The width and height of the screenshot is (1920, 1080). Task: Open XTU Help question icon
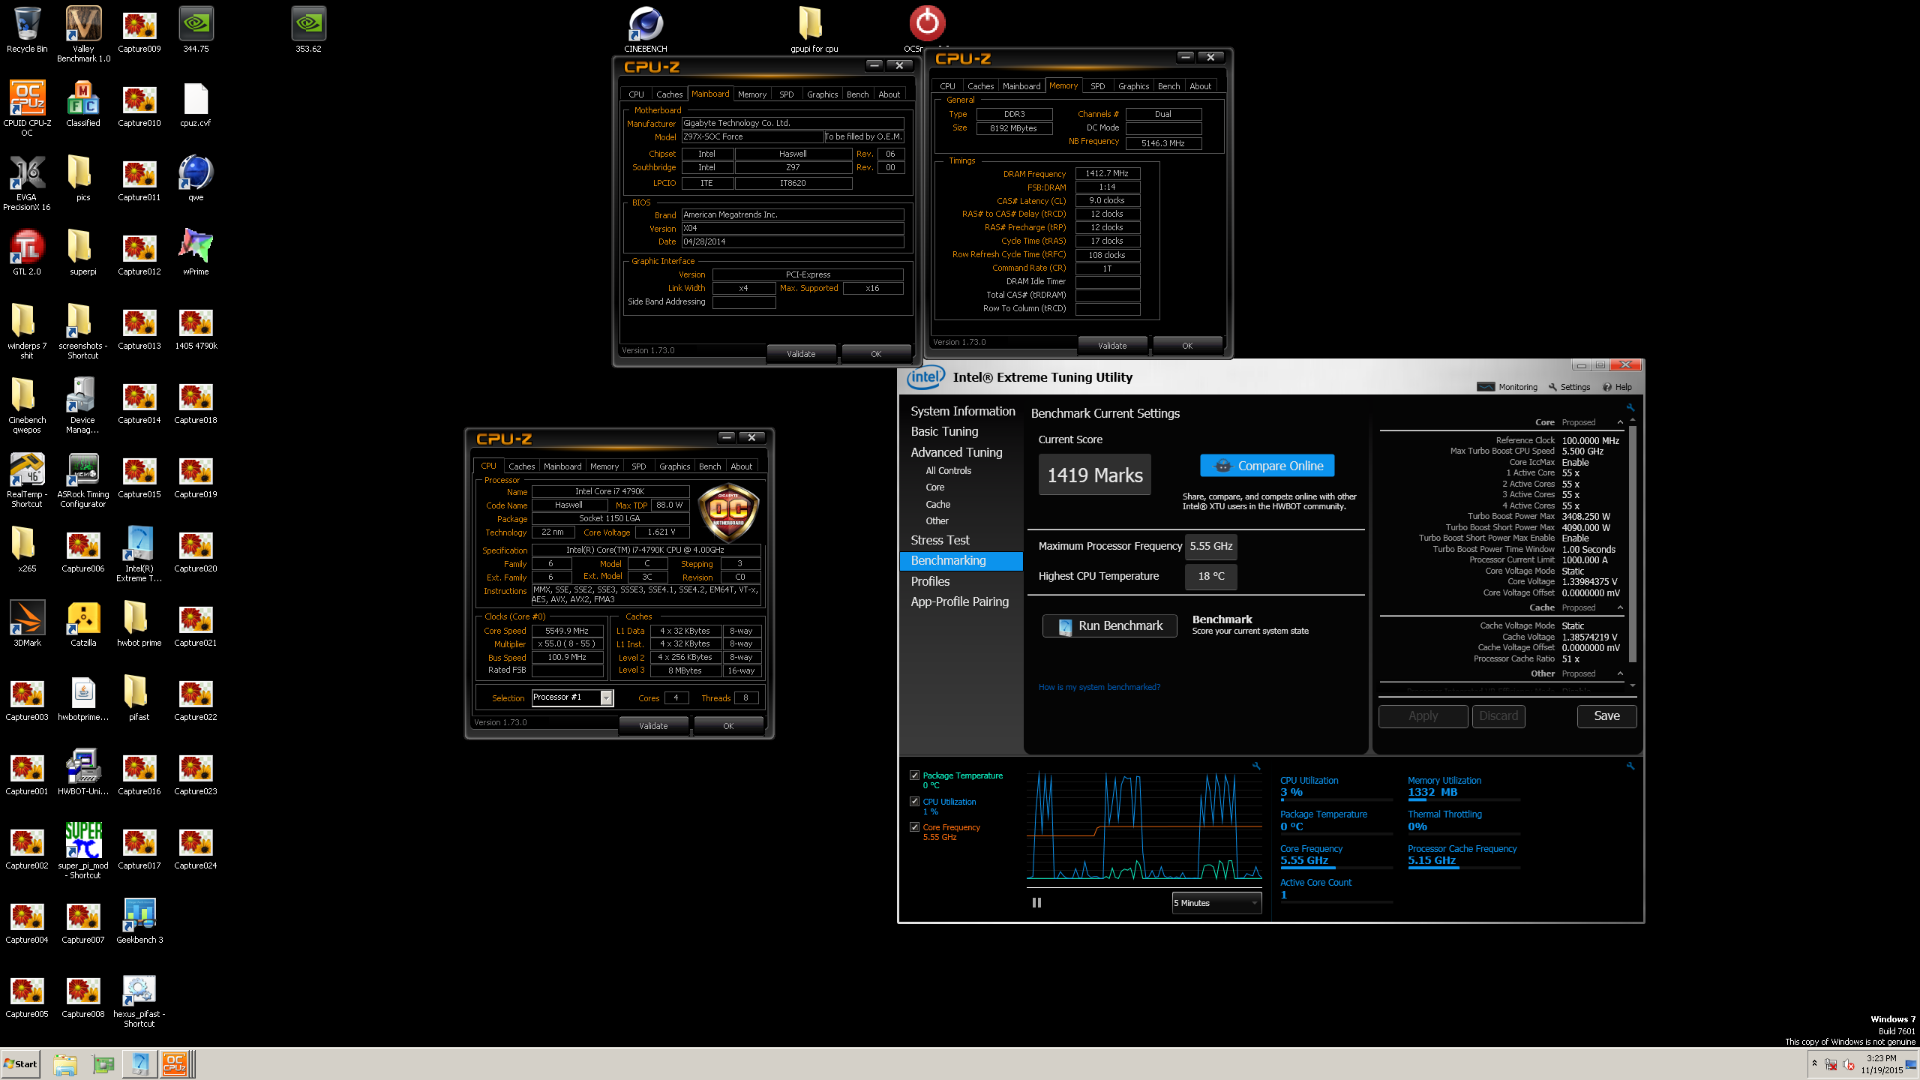pos(1617,387)
